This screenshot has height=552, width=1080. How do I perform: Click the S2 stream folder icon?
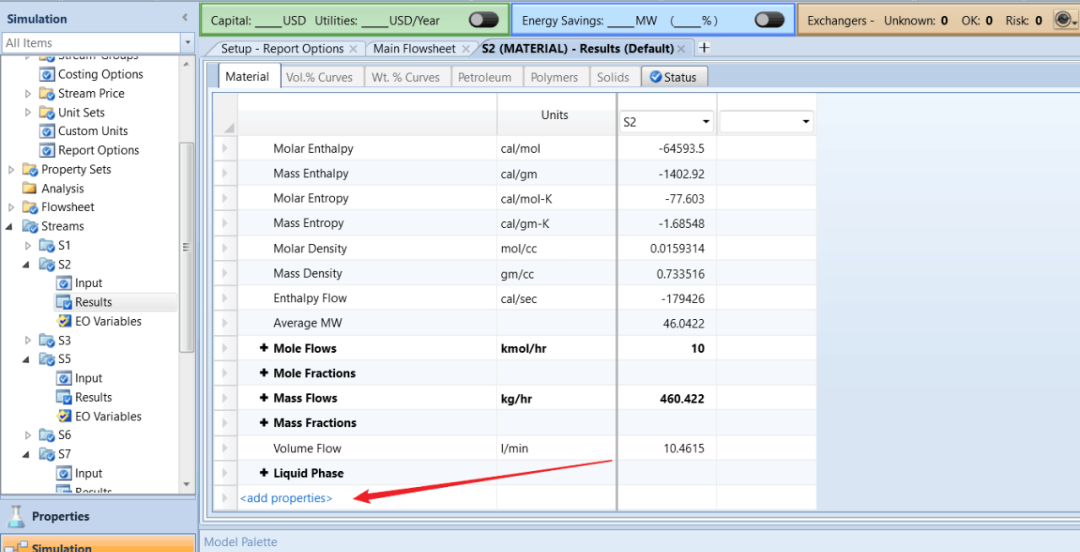[x=47, y=264]
